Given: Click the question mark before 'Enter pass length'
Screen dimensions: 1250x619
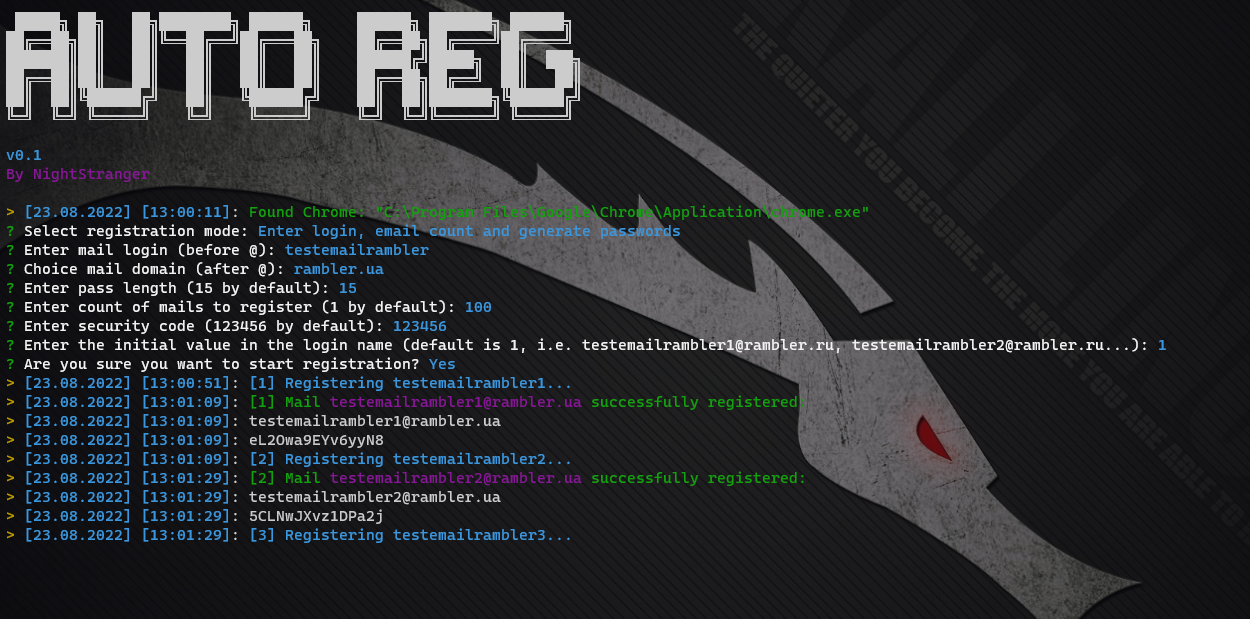Looking at the screenshot, I should coord(10,288).
